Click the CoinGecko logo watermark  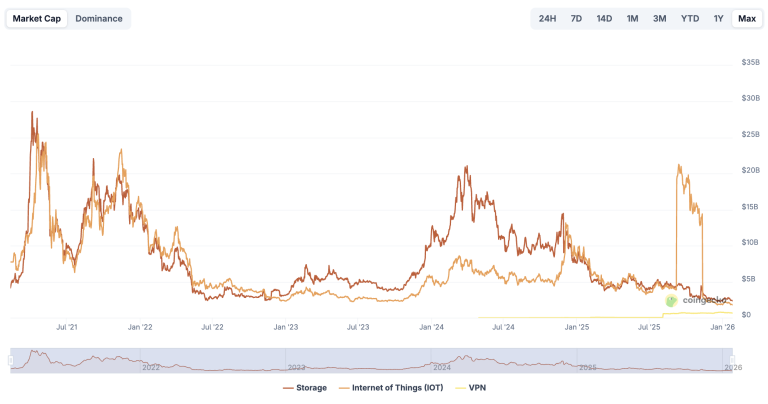tap(696, 300)
